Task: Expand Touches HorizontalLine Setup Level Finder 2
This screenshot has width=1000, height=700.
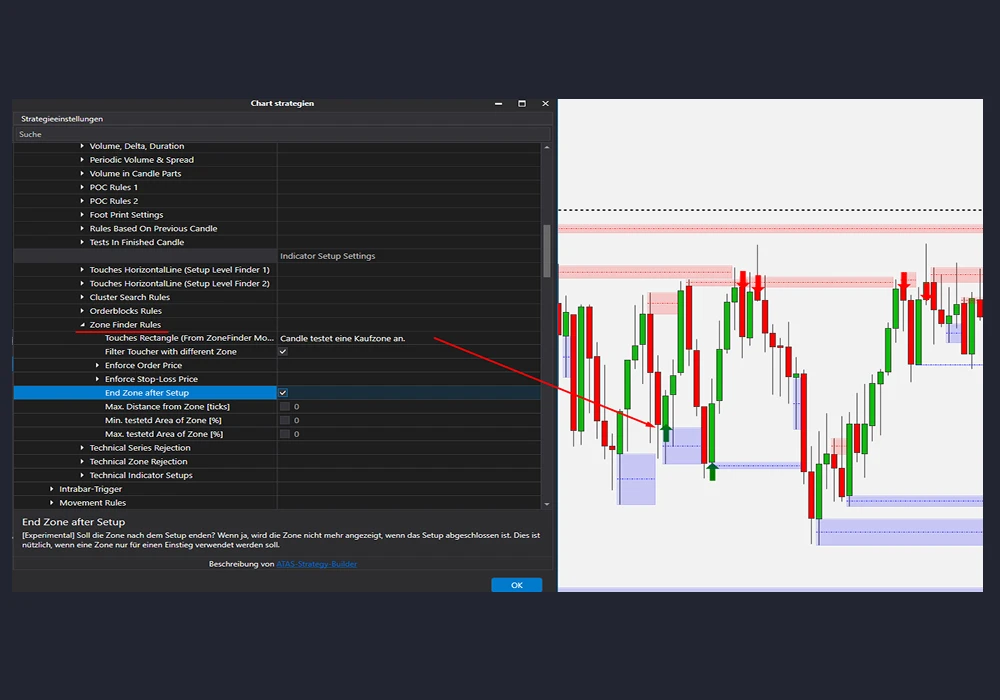Action: 82,284
